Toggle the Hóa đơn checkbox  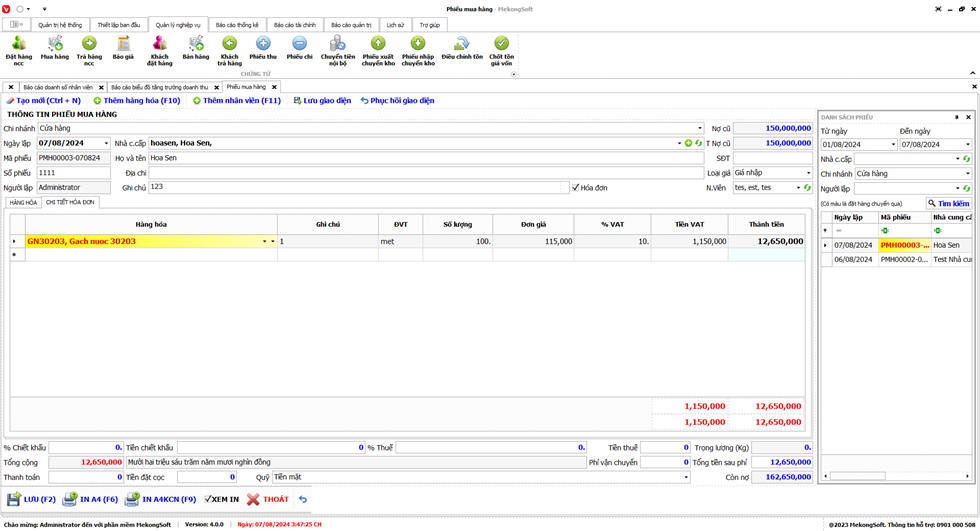[575, 187]
